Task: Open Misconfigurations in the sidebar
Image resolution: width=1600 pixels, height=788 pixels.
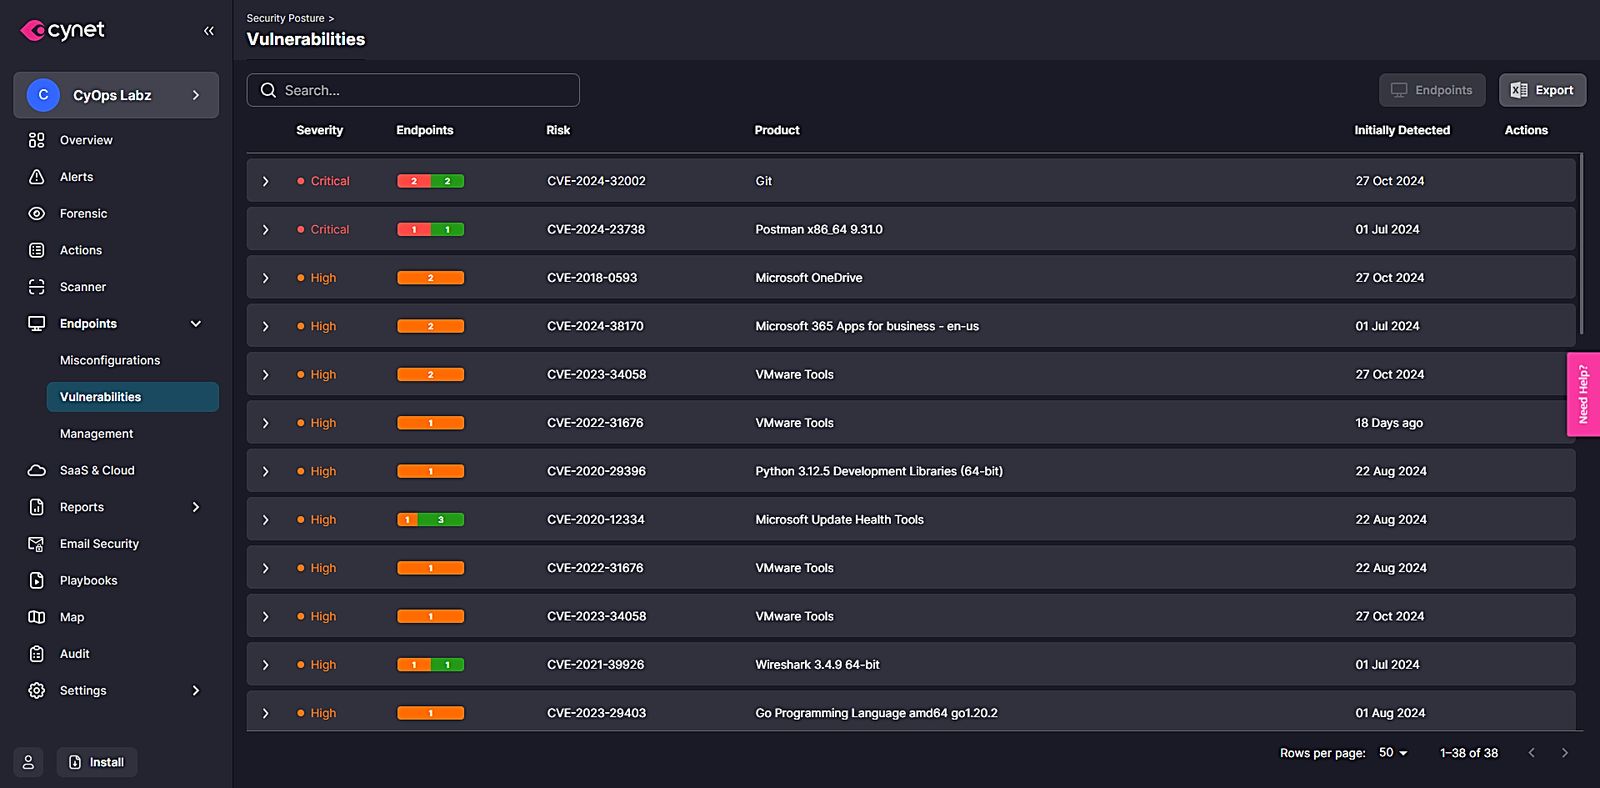Action: point(110,360)
